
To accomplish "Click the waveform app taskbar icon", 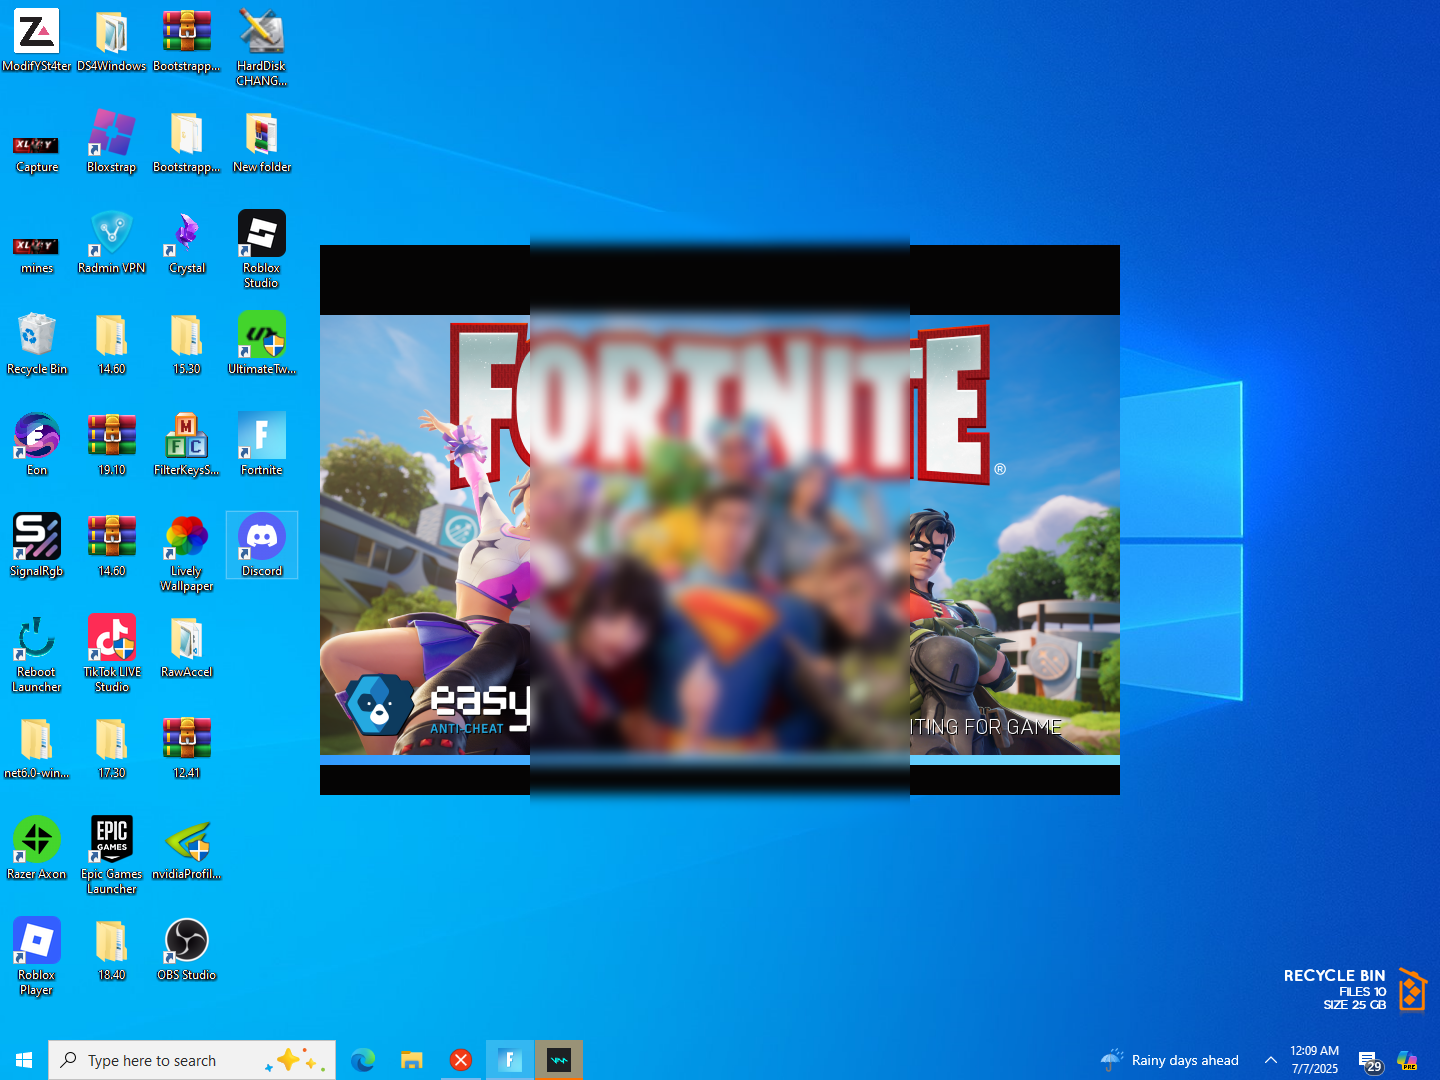I will click(x=559, y=1060).
